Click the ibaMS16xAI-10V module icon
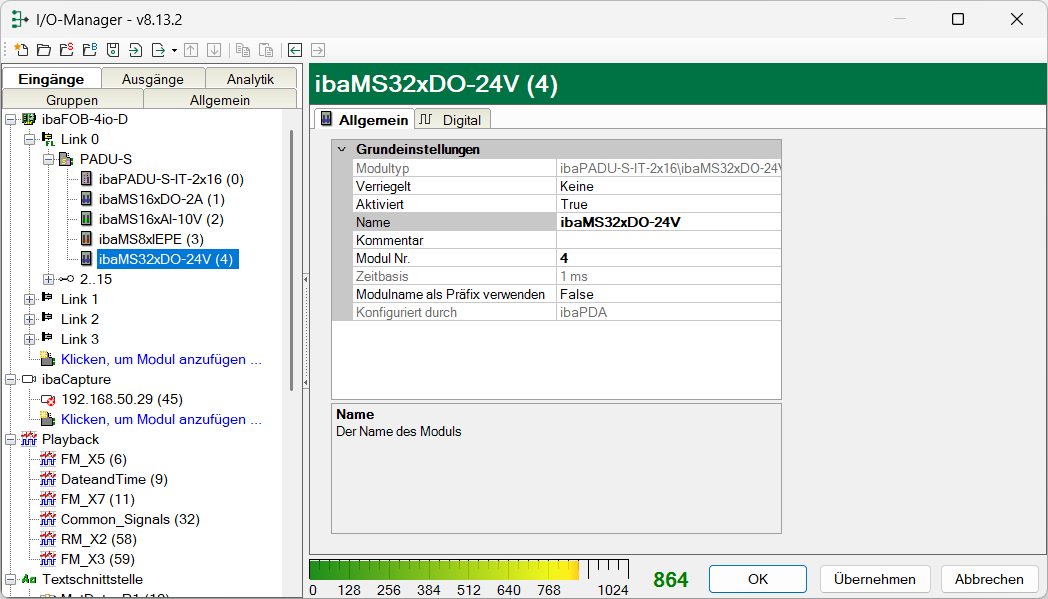The image size is (1048, 599). coord(86,219)
